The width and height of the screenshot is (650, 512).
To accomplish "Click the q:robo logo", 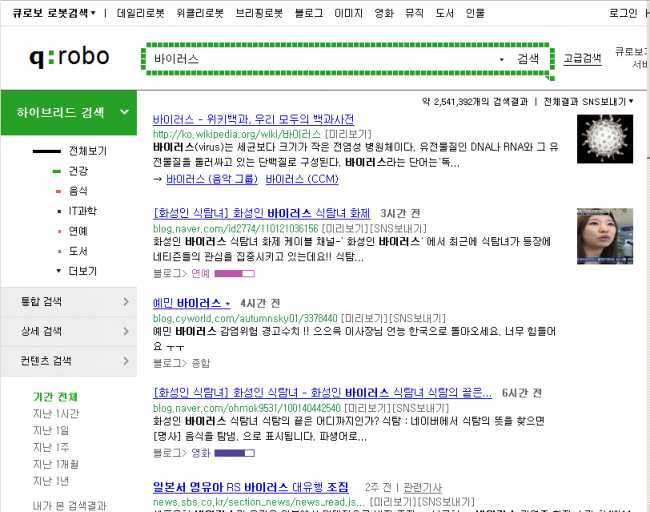I will 69,57.
